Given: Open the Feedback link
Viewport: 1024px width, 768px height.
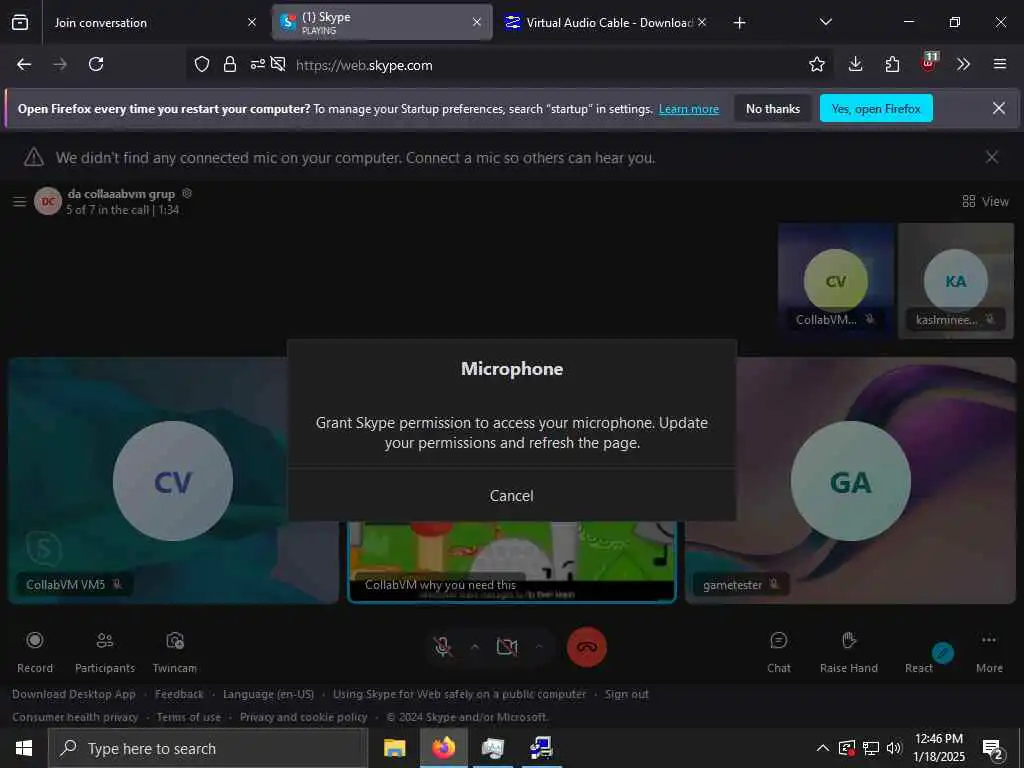Looking at the screenshot, I should (x=179, y=694).
